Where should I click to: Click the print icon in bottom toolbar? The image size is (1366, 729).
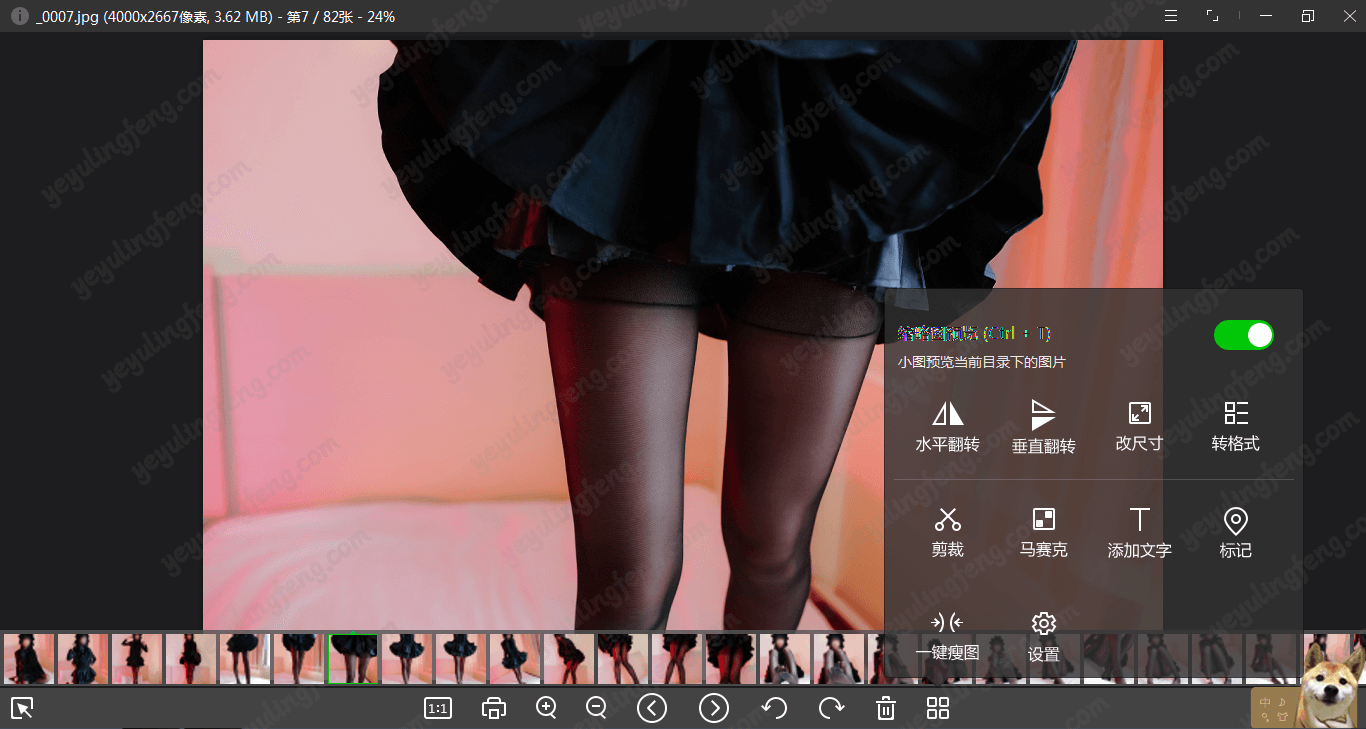(493, 709)
